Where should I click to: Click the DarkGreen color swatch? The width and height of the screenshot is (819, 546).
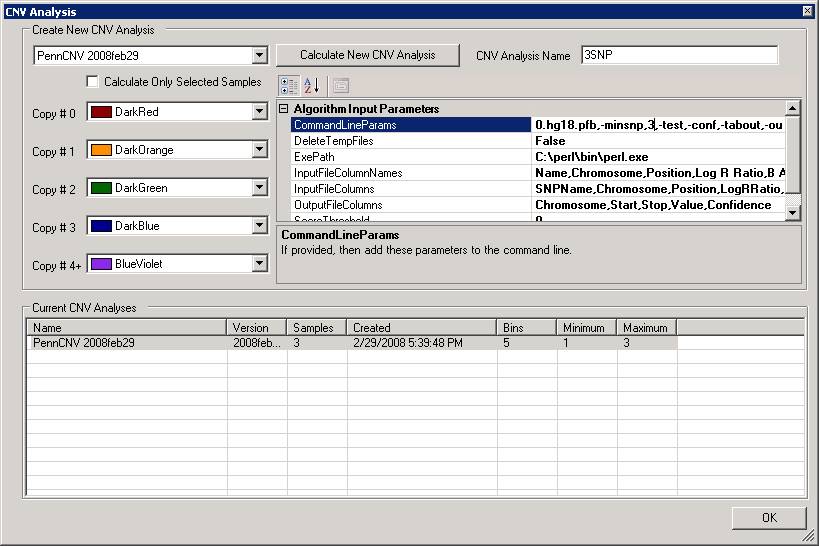101,188
